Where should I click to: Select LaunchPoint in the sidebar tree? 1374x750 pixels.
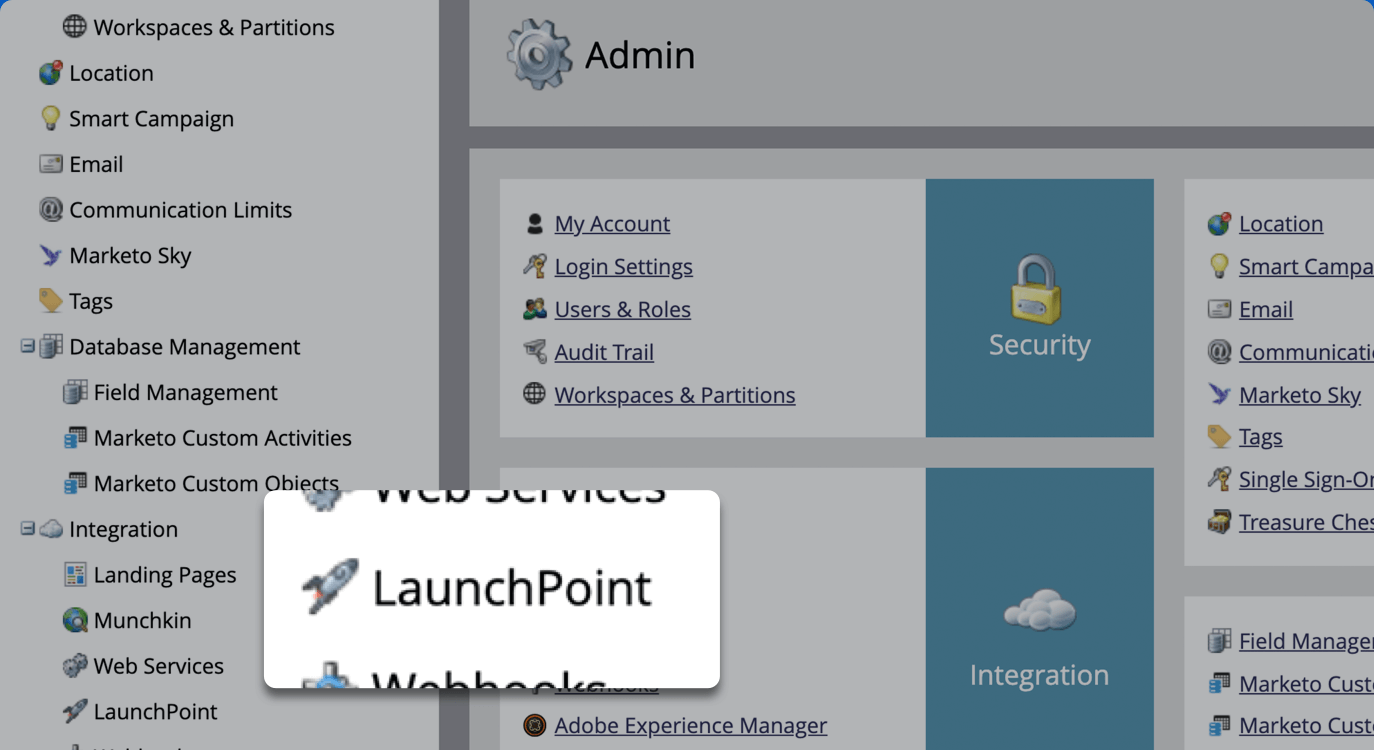[156, 712]
